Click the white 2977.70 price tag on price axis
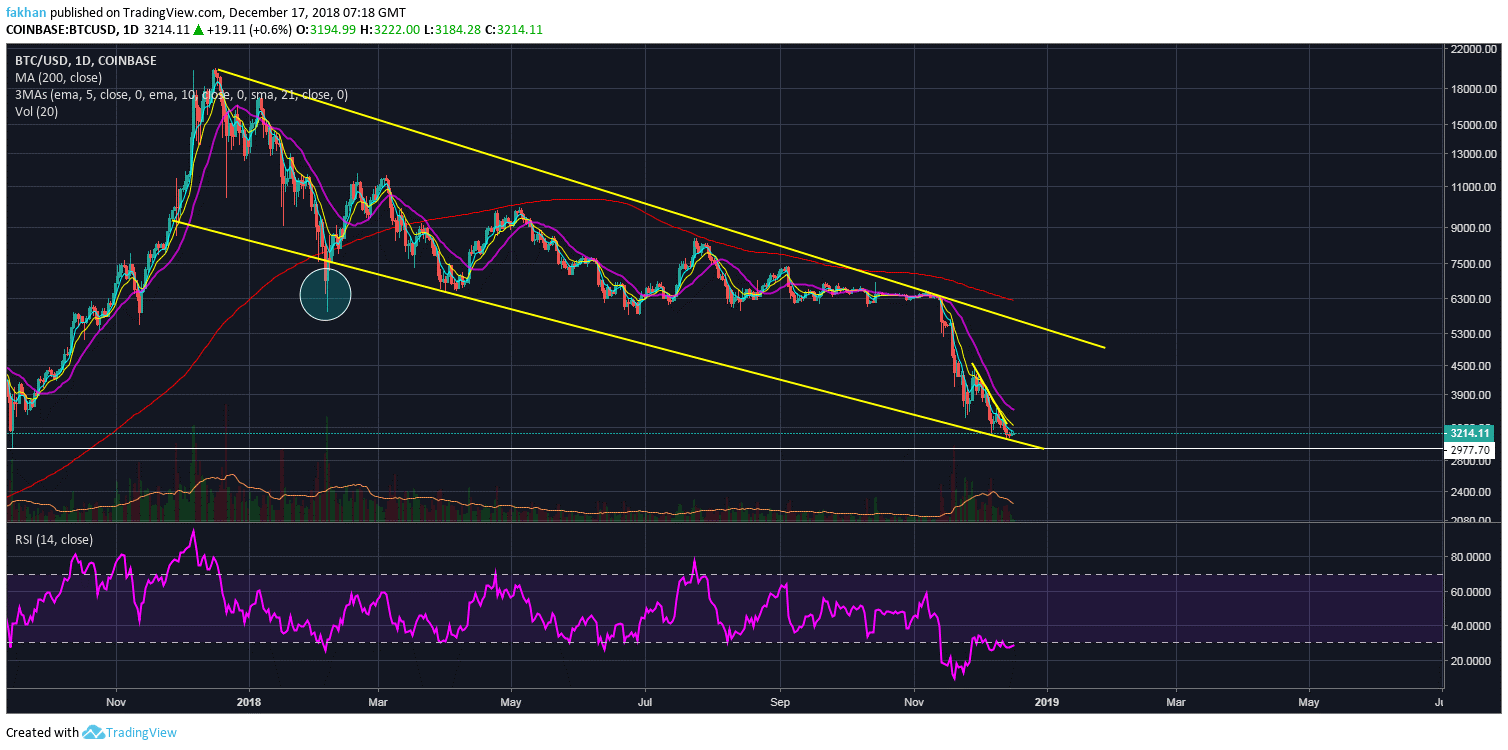The image size is (1508, 750). click(1470, 450)
